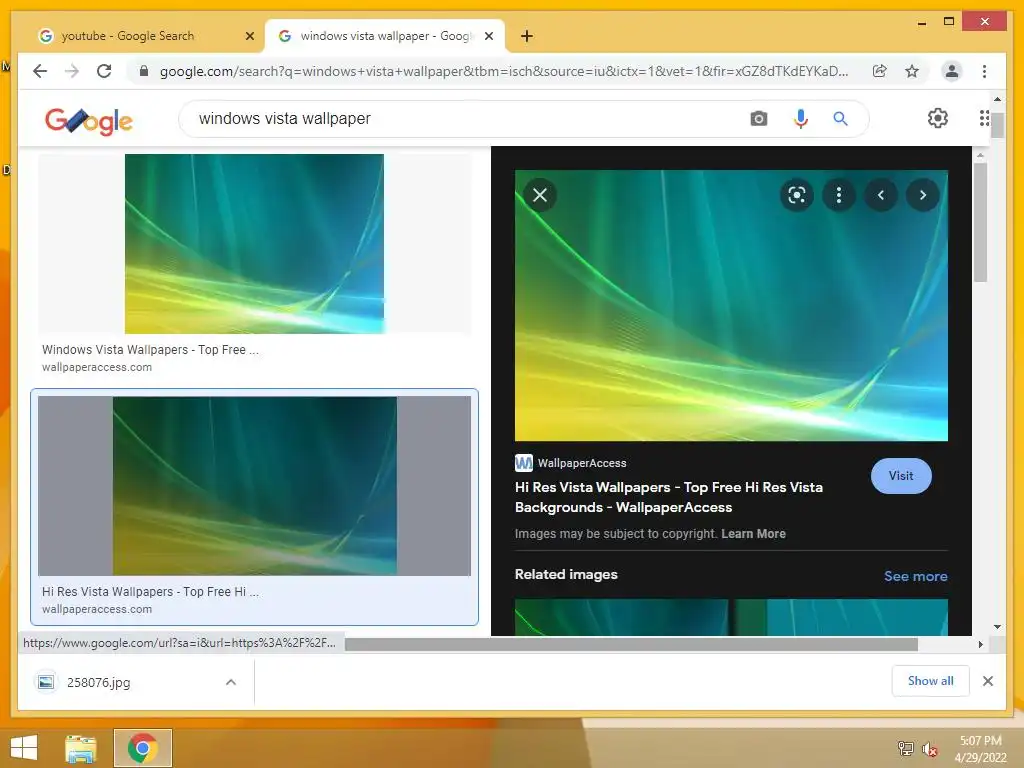Click Chrome taskbar icon
The width and height of the screenshot is (1024, 768).
pos(142,748)
